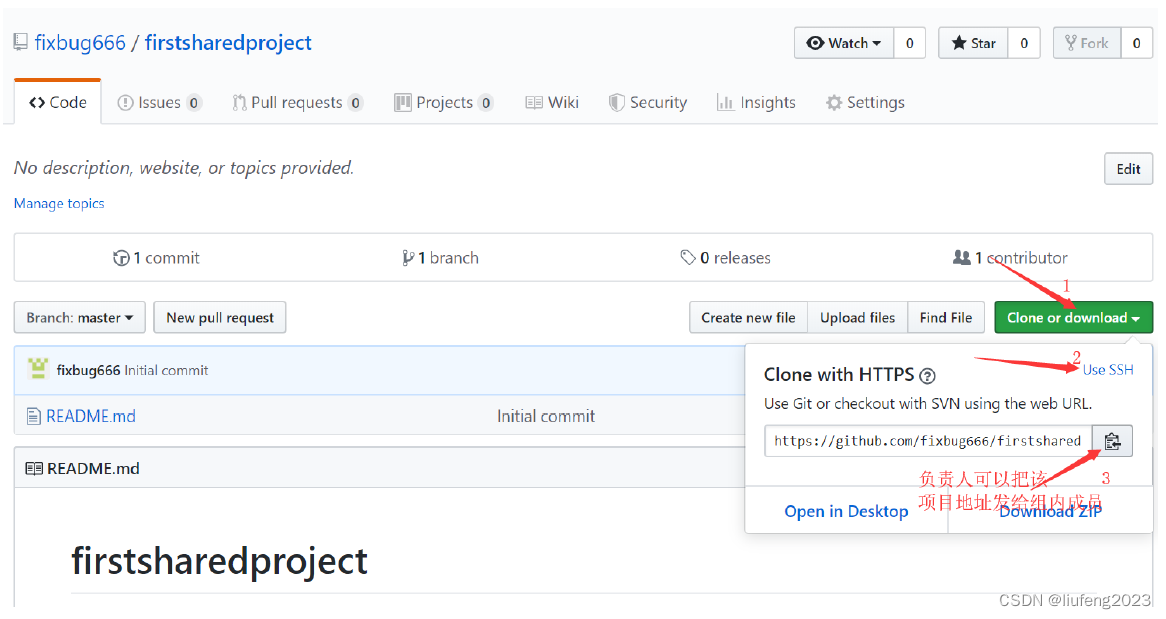The image size is (1166, 619).
Task: Click the tag icon next to 0 releases
Action: coord(688,258)
